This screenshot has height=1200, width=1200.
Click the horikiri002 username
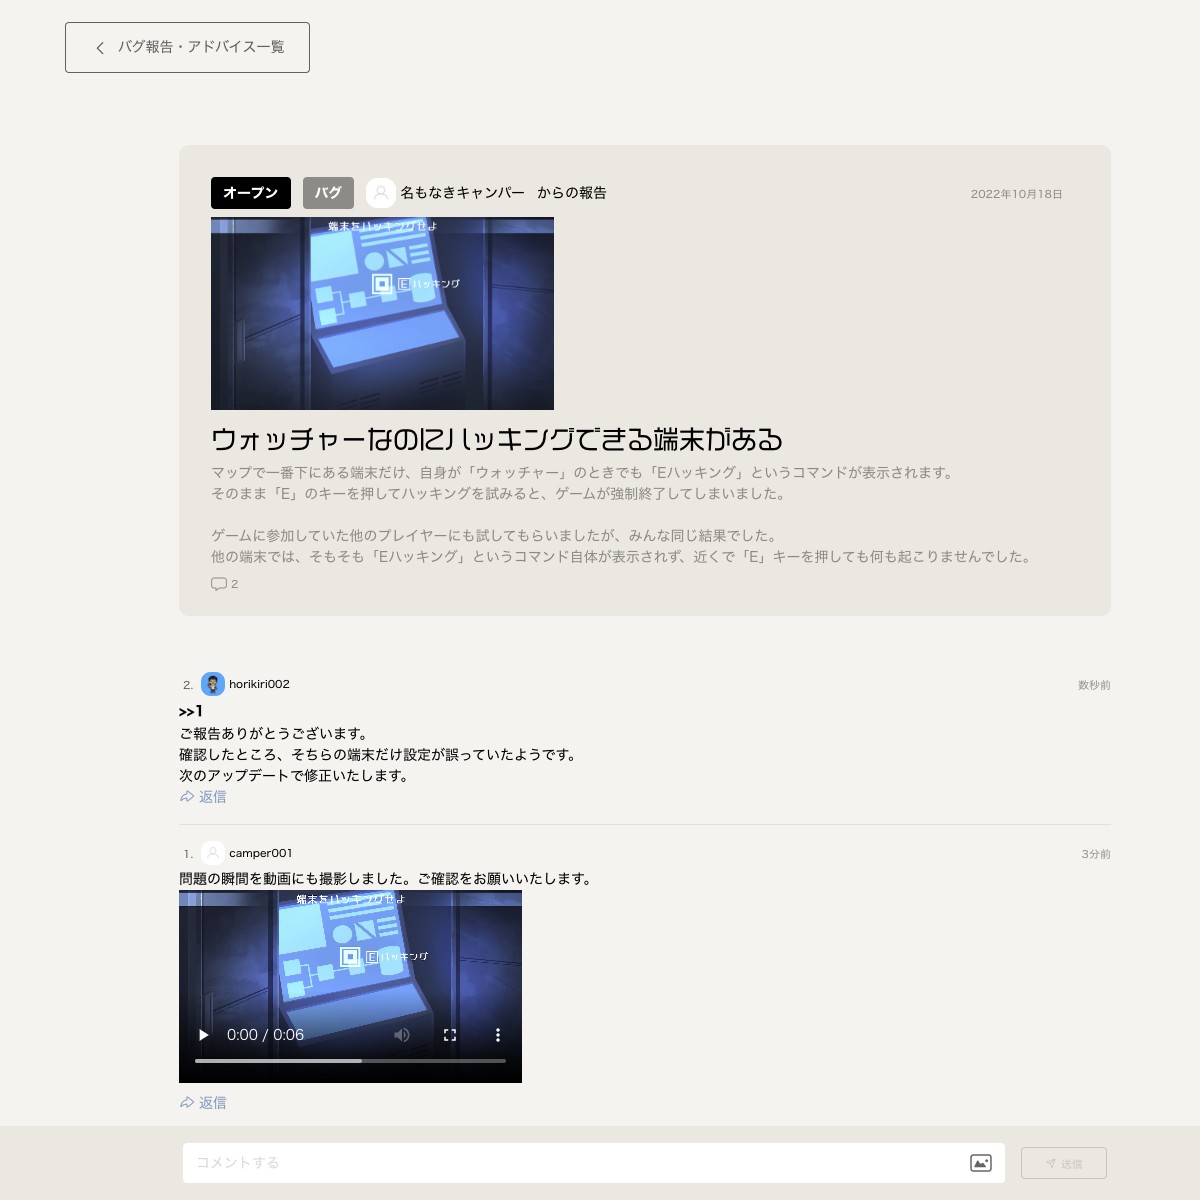pos(259,684)
